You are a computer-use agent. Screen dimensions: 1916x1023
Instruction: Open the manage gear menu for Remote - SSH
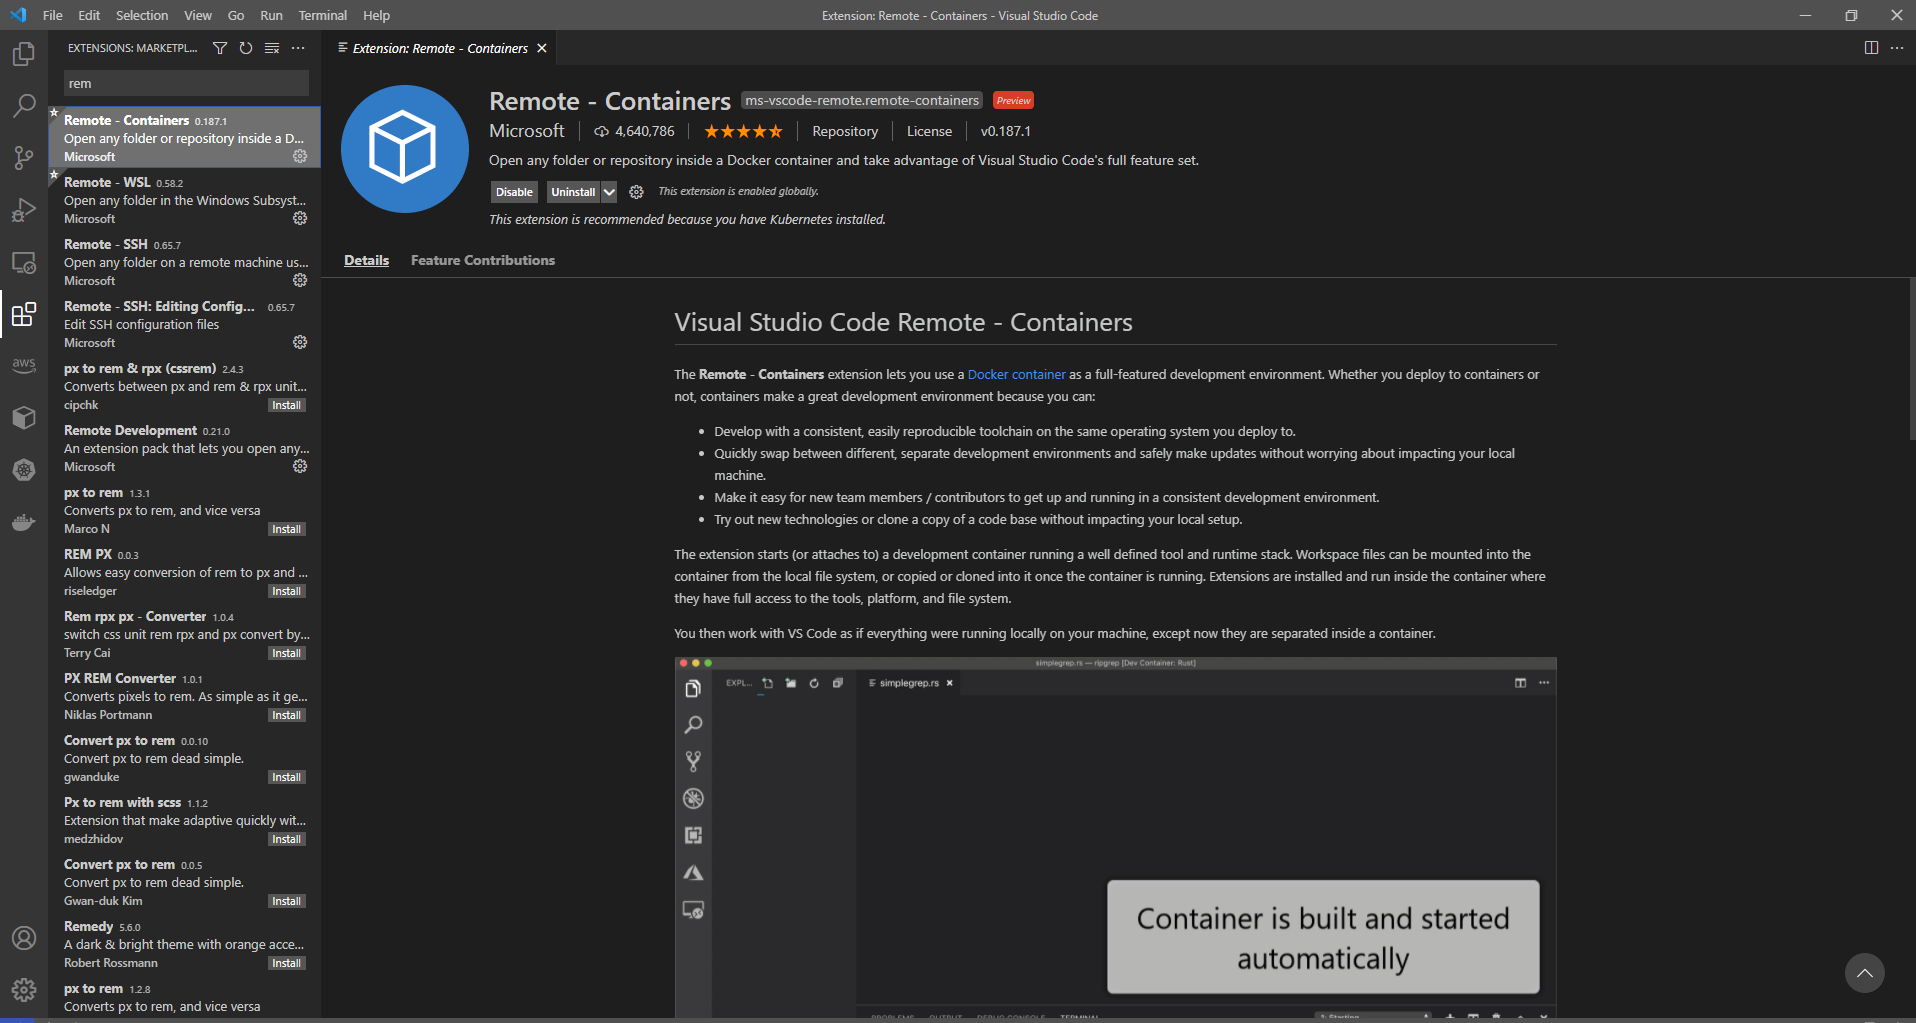point(300,280)
